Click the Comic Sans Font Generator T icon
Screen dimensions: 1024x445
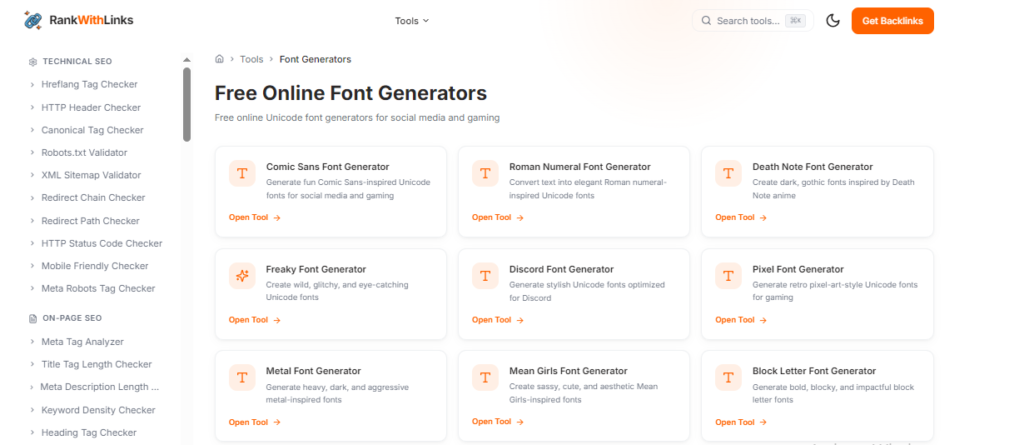point(242,174)
